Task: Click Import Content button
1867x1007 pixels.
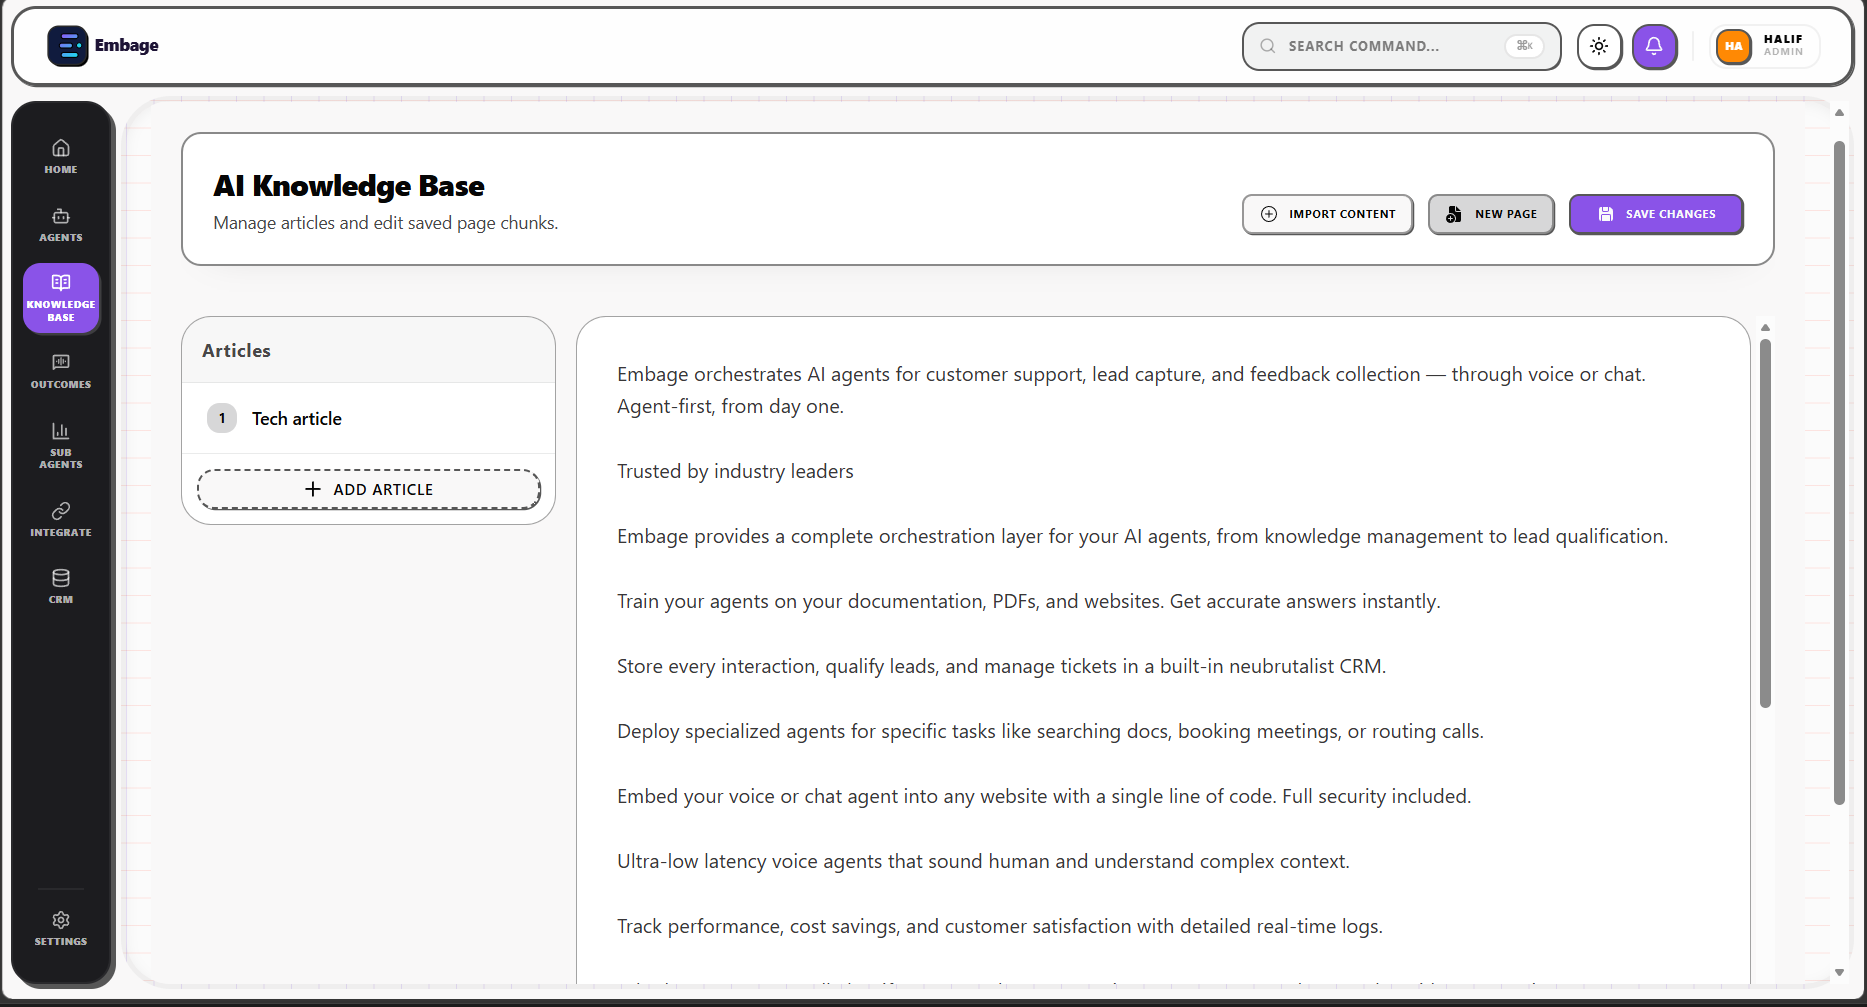Action: (1327, 214)
